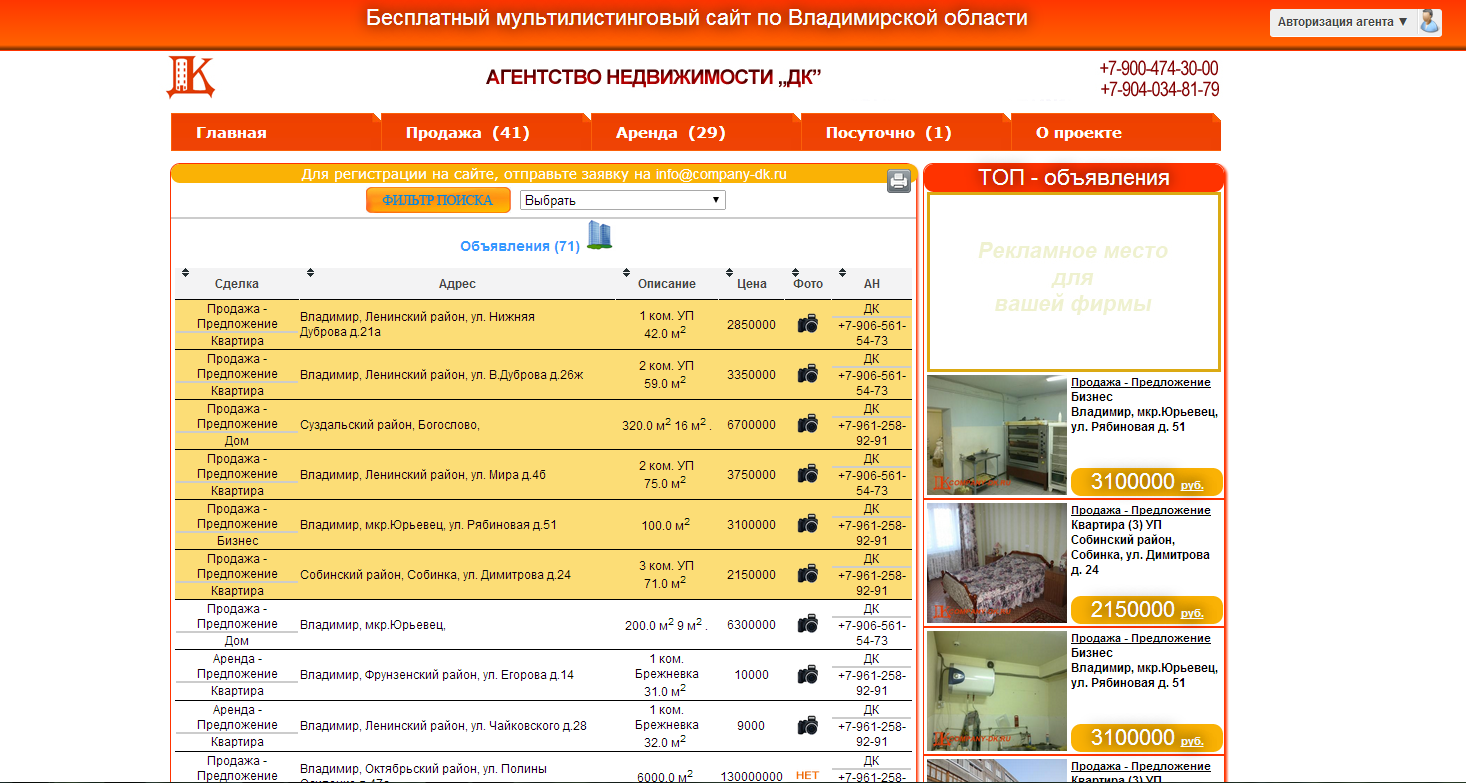Click the sort arrow next to Фото header
The height and width of the screenshot is (783, 1466).
pos(796,273)
